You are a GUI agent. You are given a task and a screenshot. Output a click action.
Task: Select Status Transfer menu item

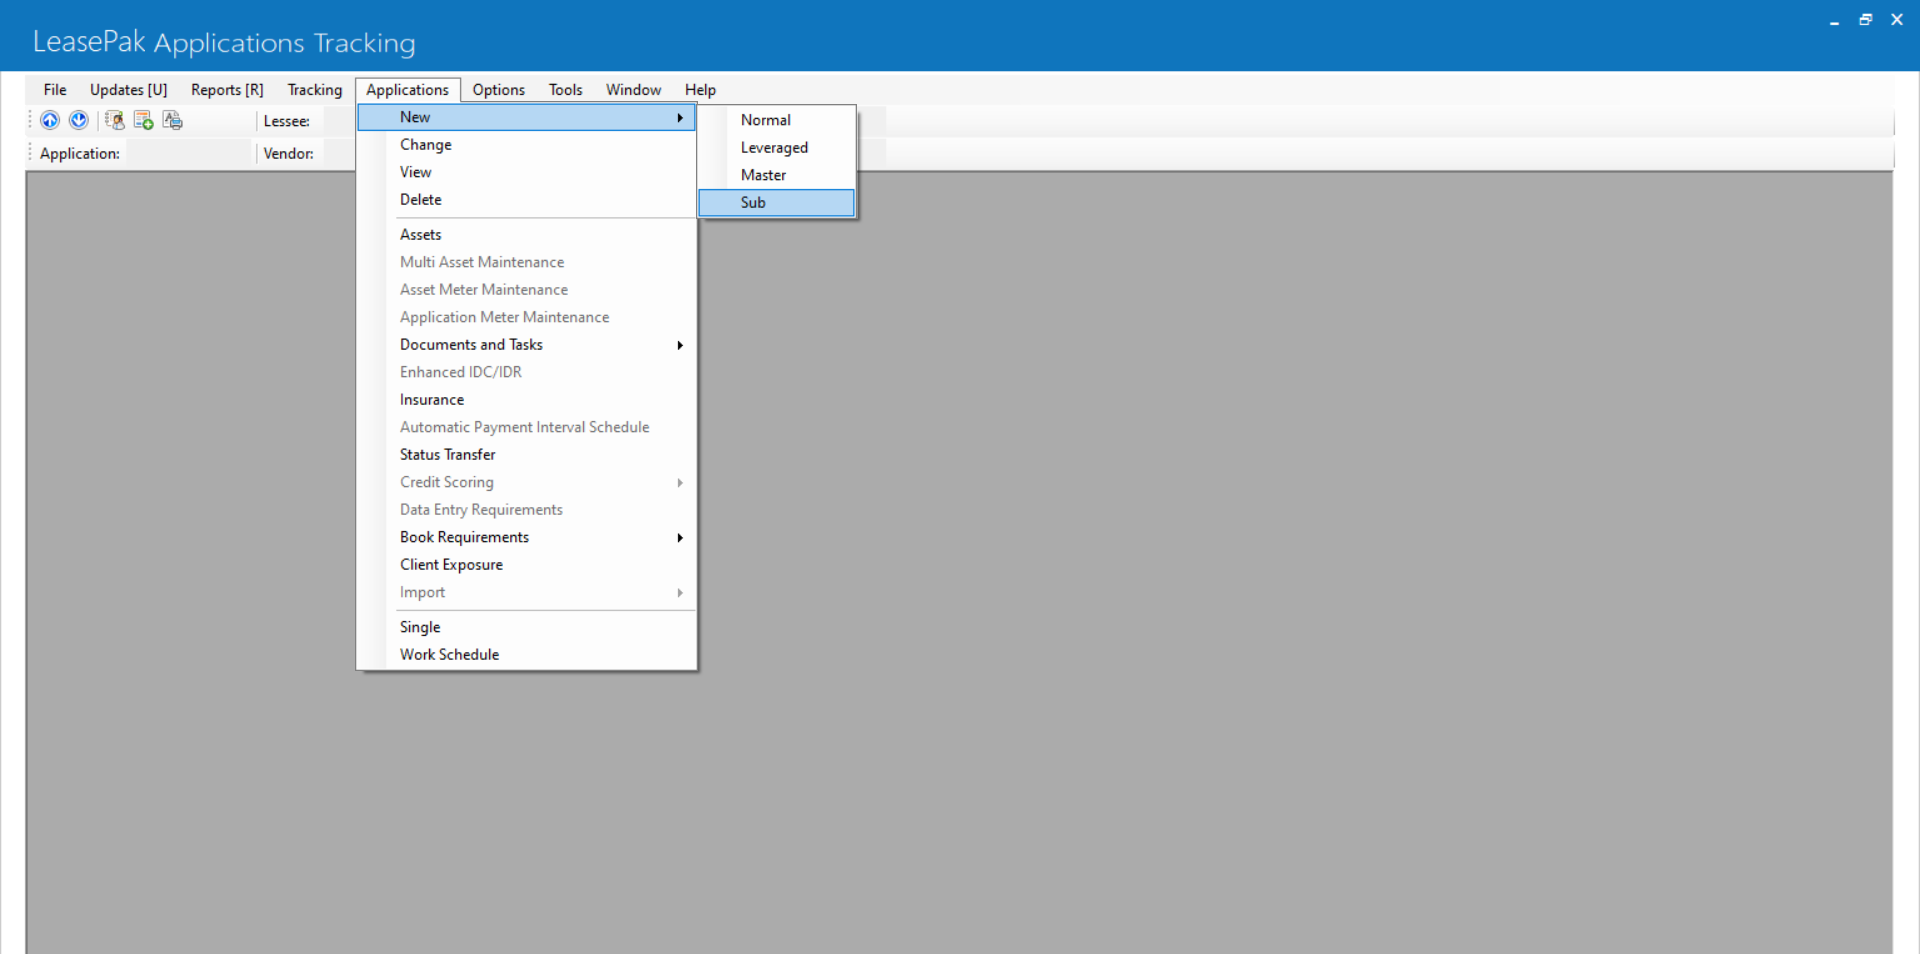click(x=527, y=455)
